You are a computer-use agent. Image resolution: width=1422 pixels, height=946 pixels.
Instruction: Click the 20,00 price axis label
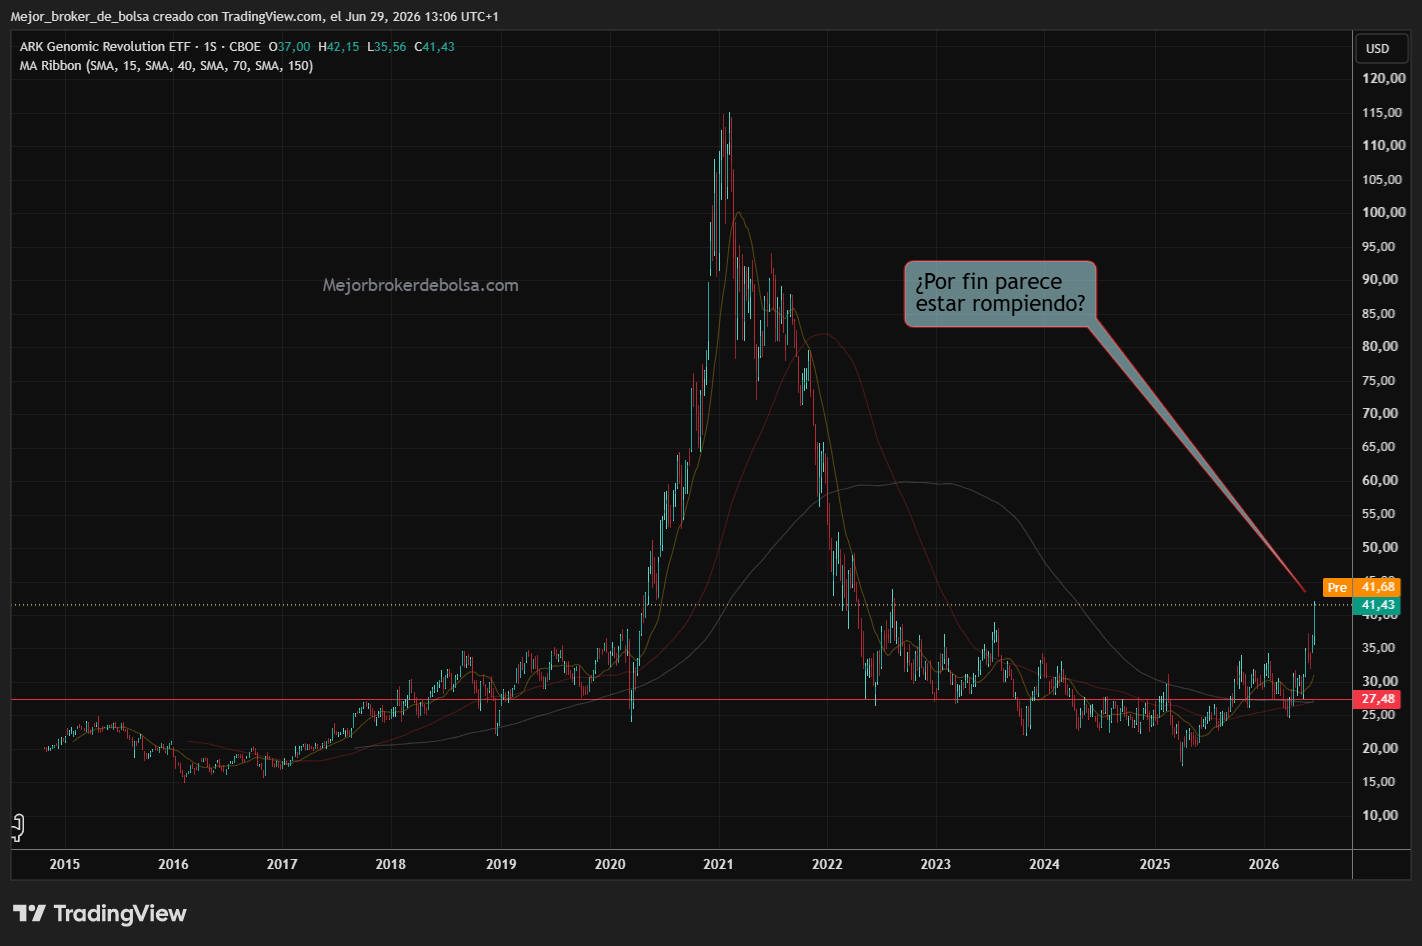click(1380, 748)
